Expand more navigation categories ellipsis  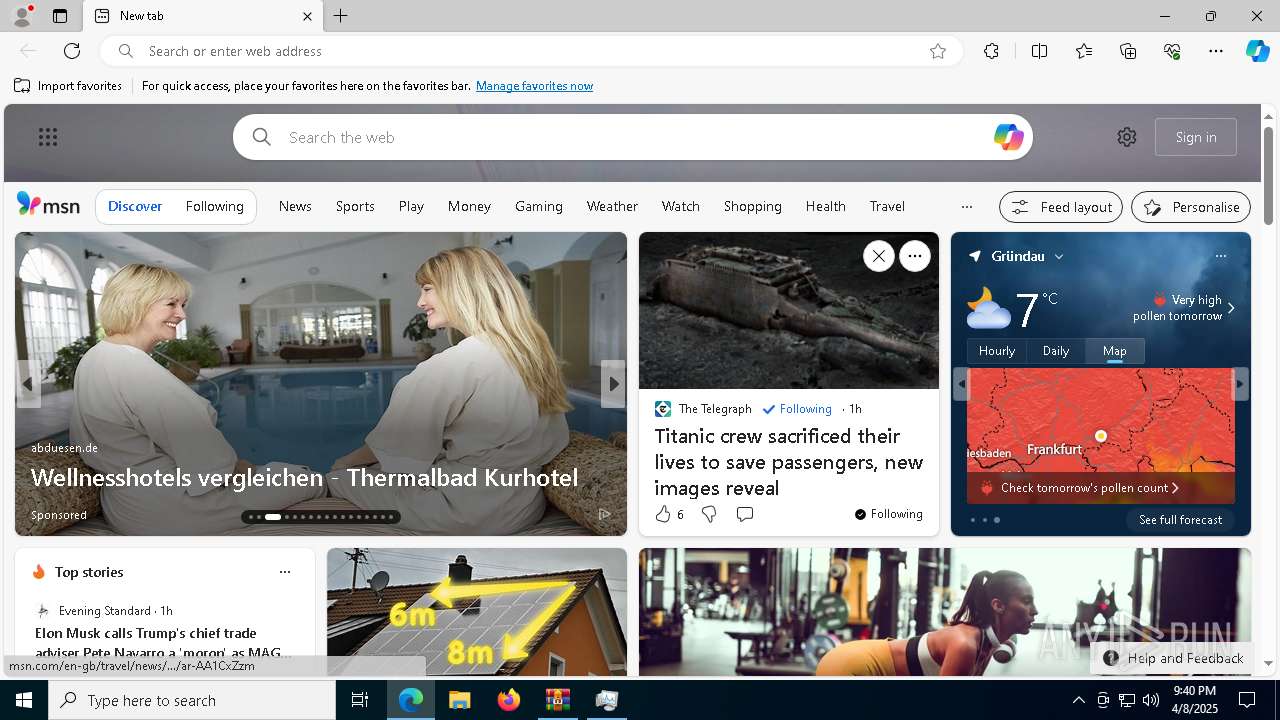(x=966, y=207)
